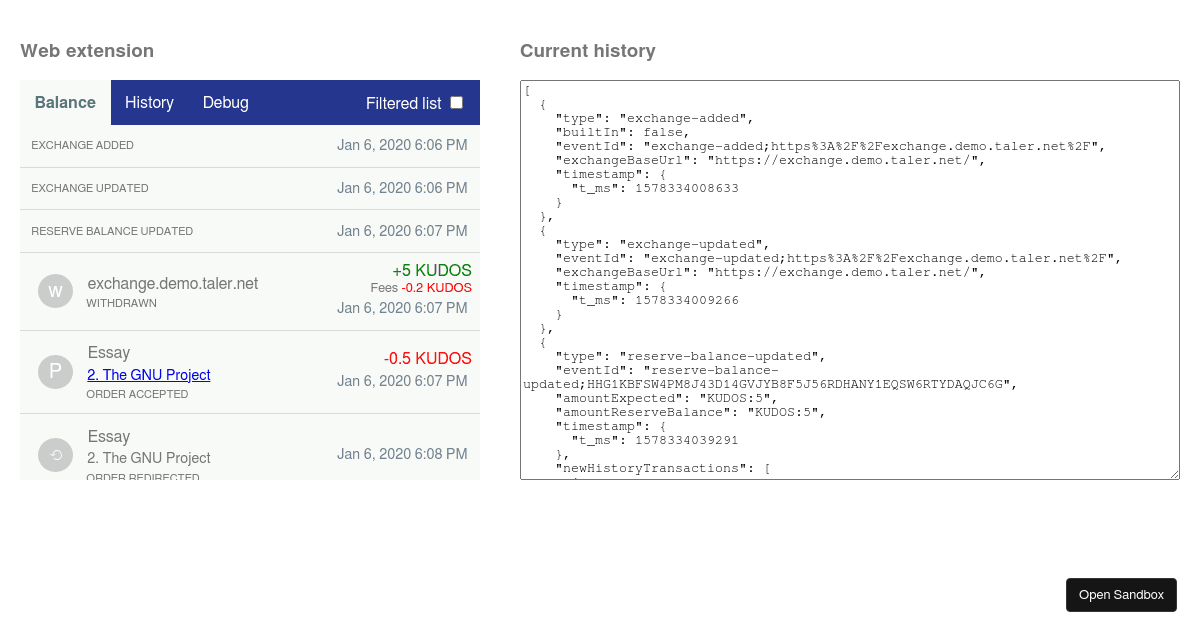Switch to the History tab
The width and height of the screenshot is (1200, 630).
[149, 102]
